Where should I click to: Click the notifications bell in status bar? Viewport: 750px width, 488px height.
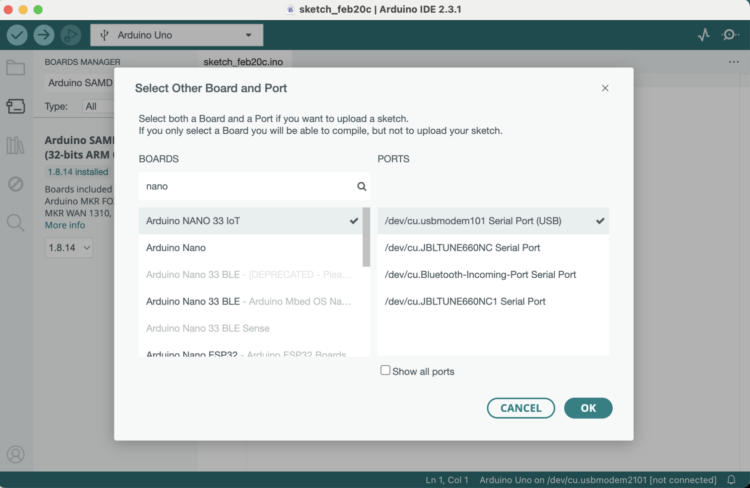click(731, 480)
